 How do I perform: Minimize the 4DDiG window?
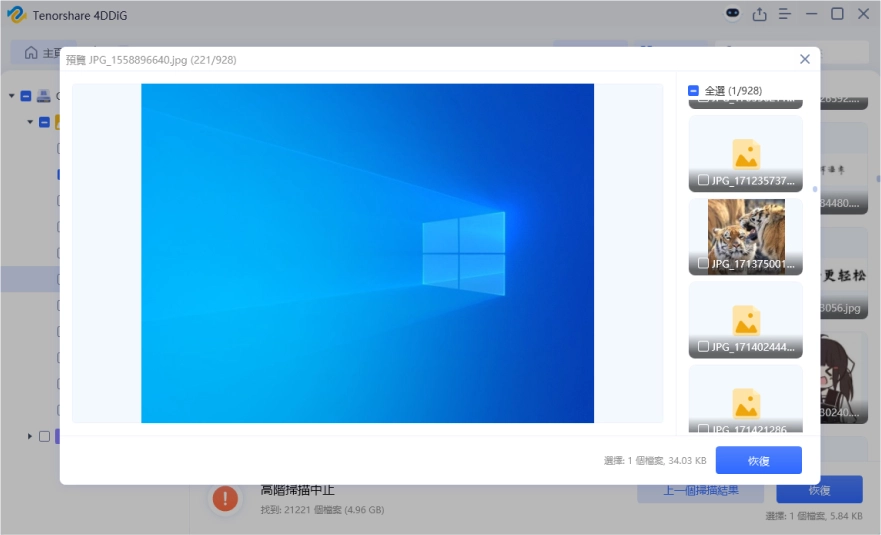(811, 13)
